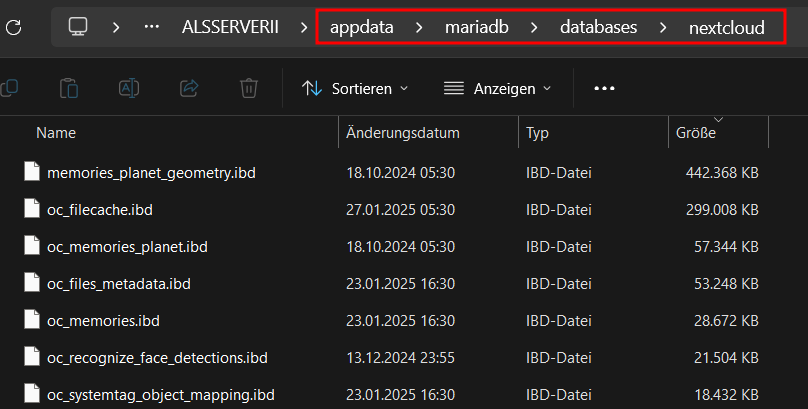The width and height of the screenshot is (808, 409).
Task: Click the rename icon in toolbar
Action: click(x=129, y=88)
